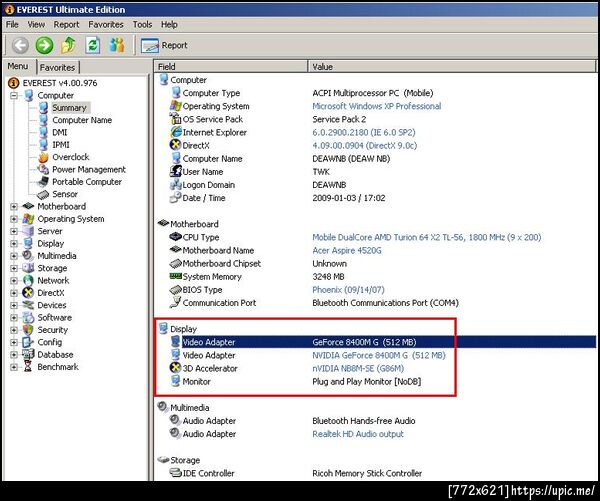The image size is (600, 501).
Task: Click the Sensor icon in tree
Action: click(43, 194)
